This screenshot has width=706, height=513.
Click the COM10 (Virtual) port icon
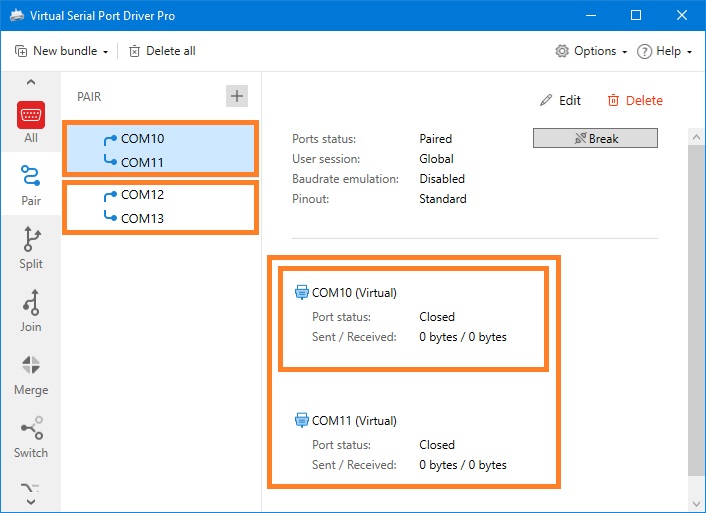pyautogui.click(x=301, y=292)
